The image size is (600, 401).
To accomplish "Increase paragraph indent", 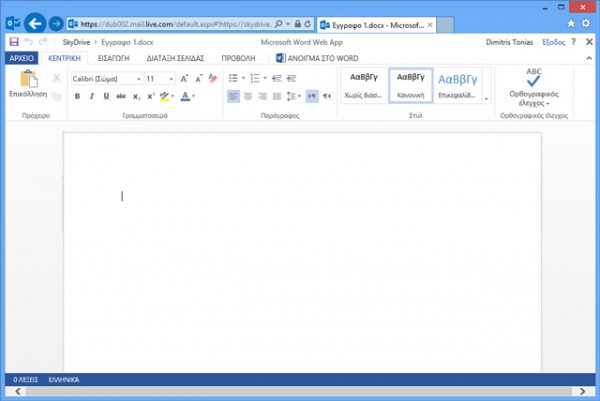I will pyautogui.click(x=291, y=78).
